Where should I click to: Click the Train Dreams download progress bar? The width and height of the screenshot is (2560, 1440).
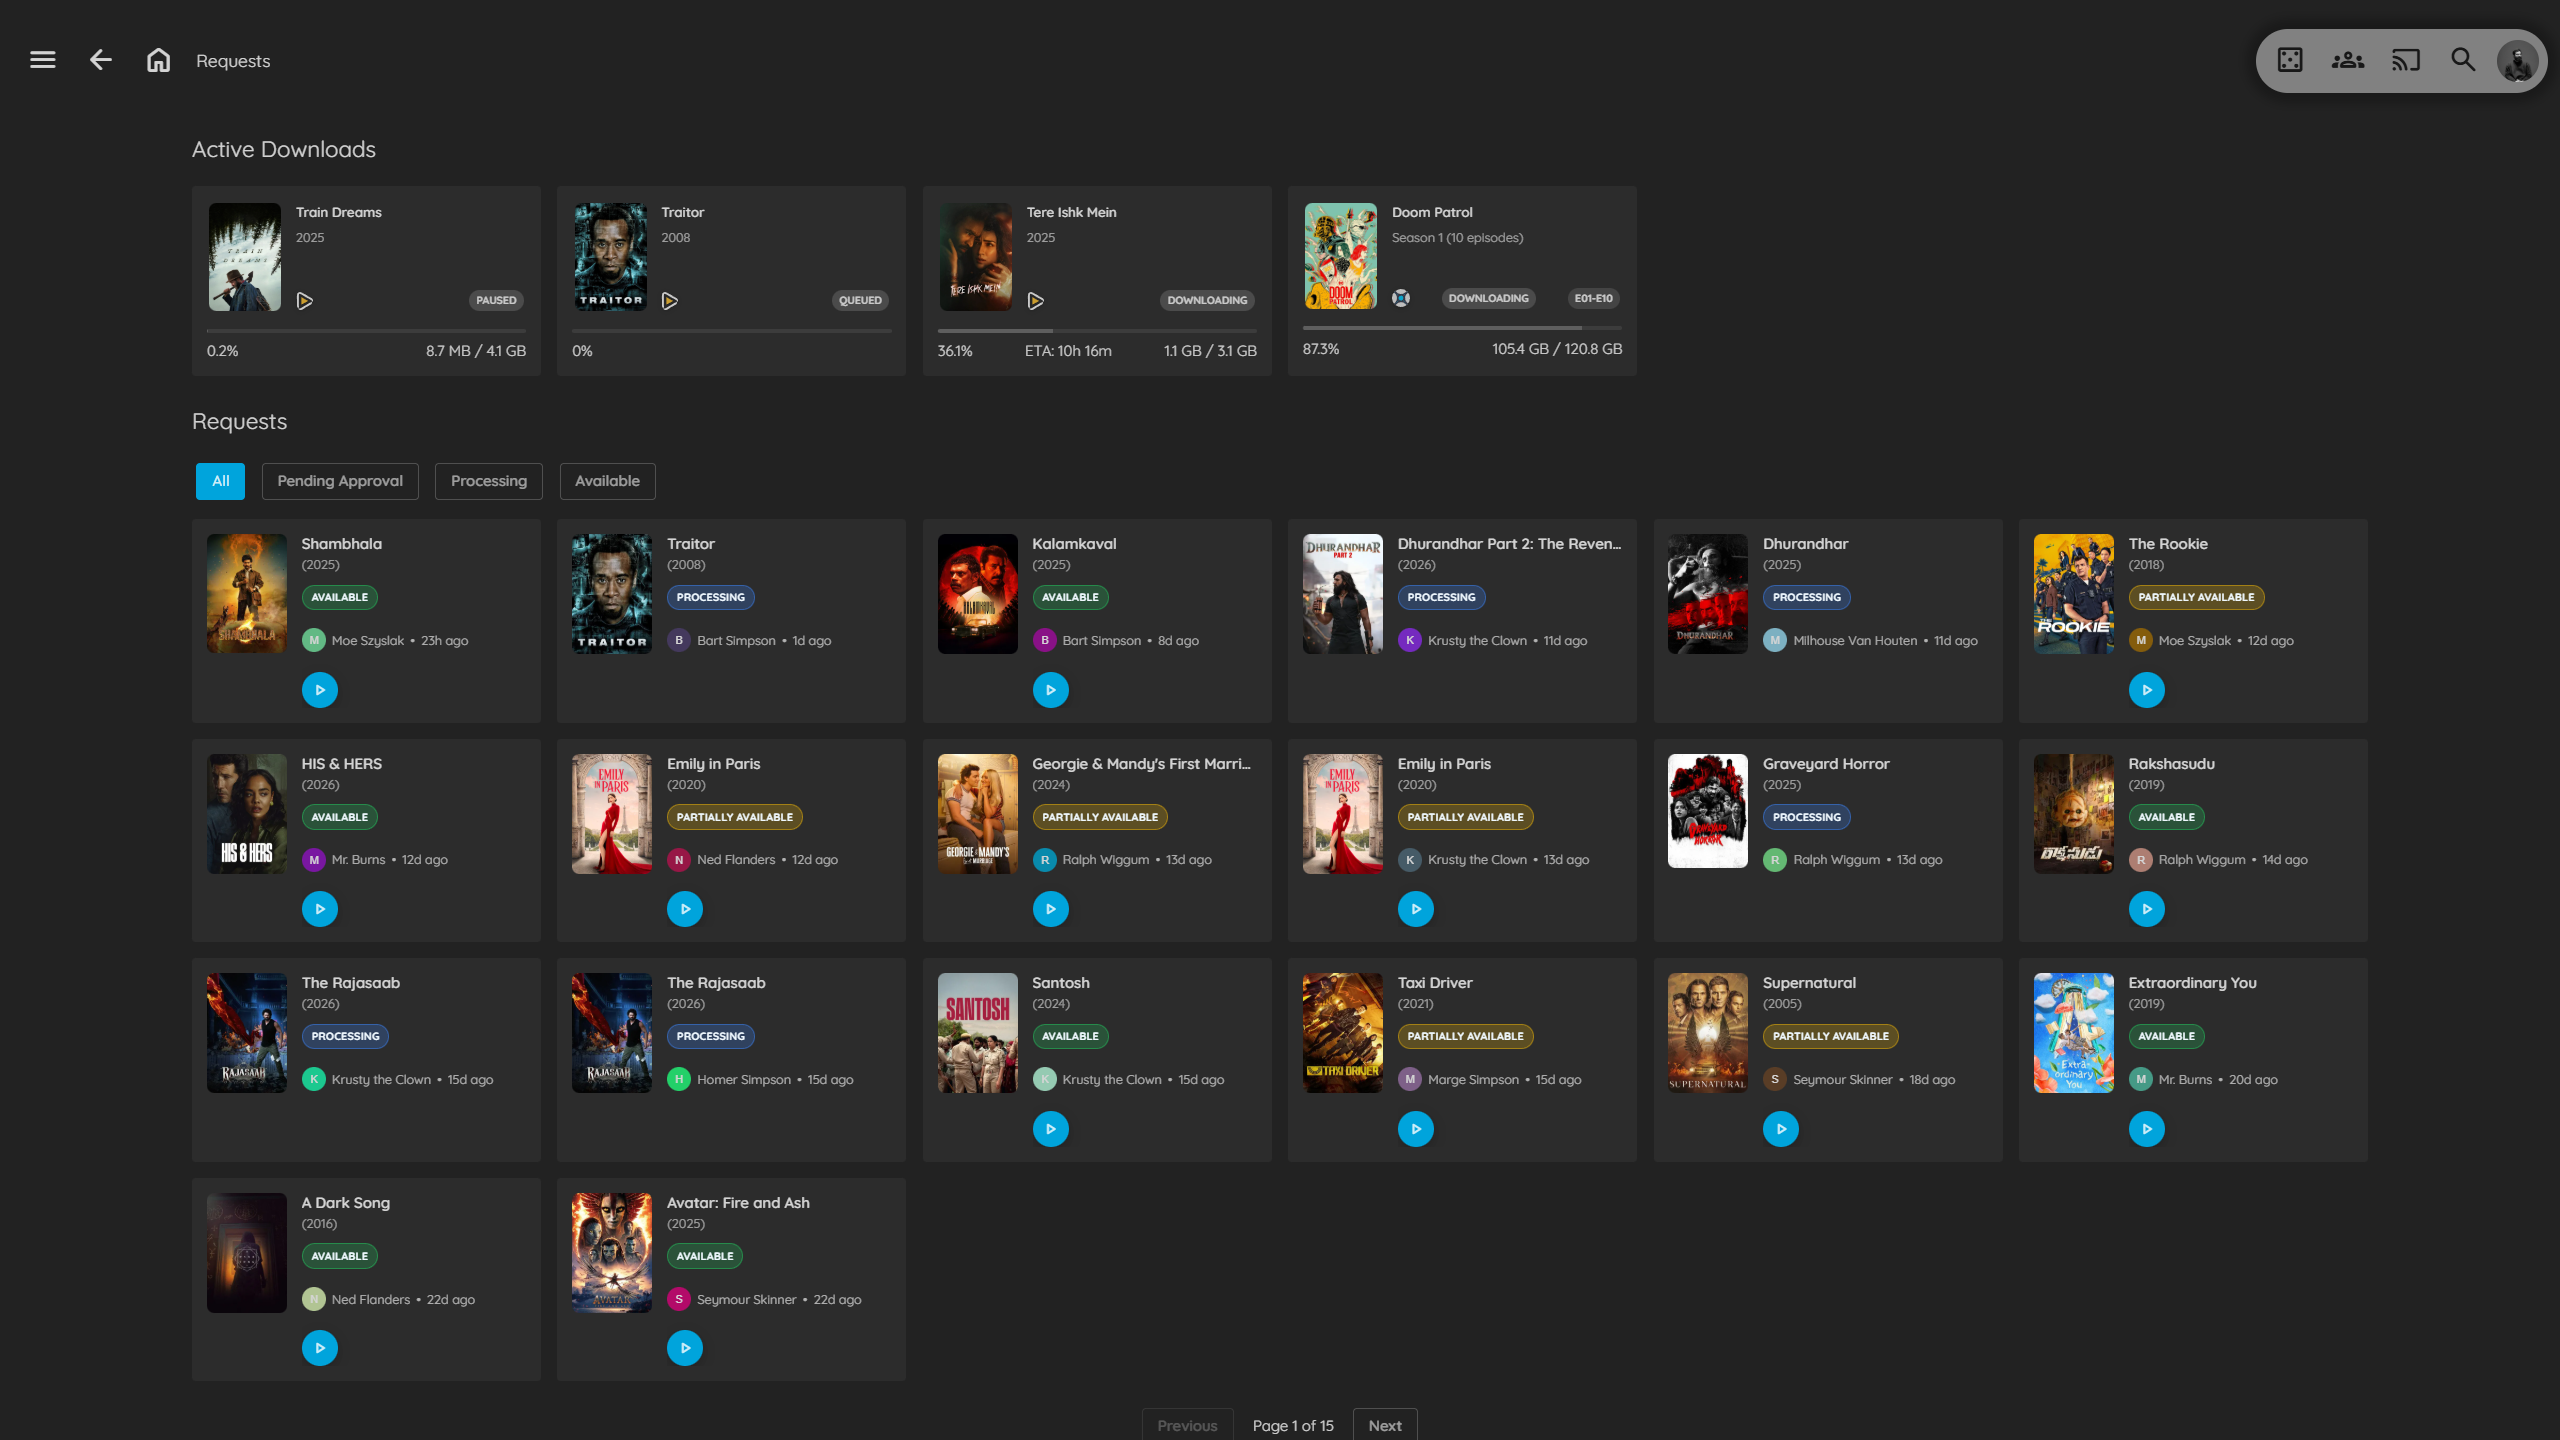366,330
